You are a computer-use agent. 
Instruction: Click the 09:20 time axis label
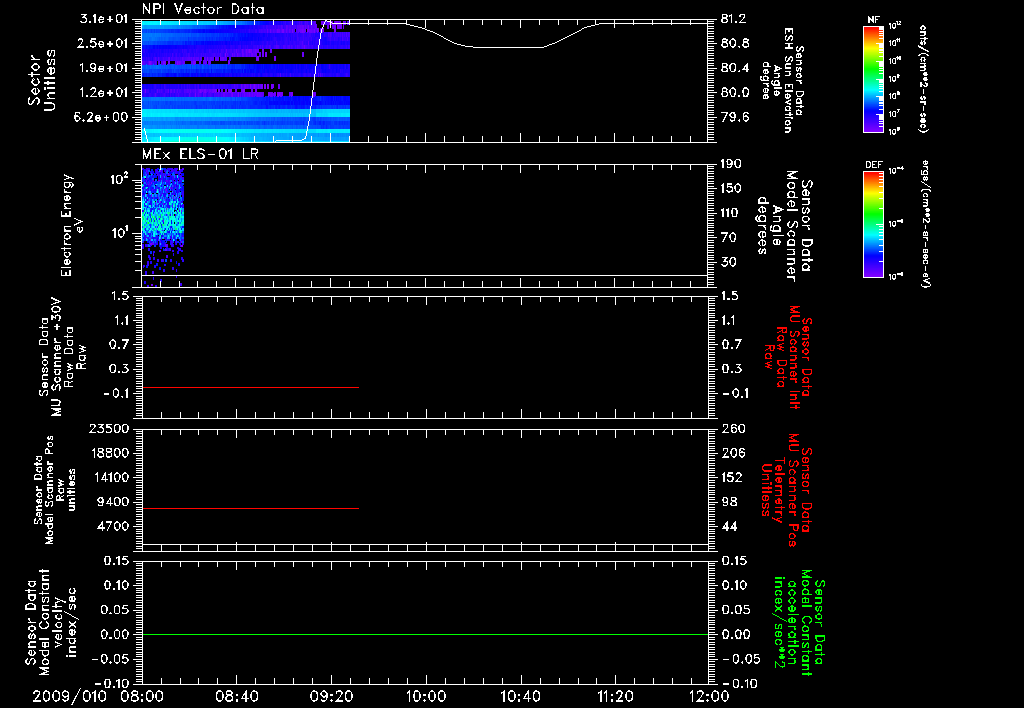(331, 696)
